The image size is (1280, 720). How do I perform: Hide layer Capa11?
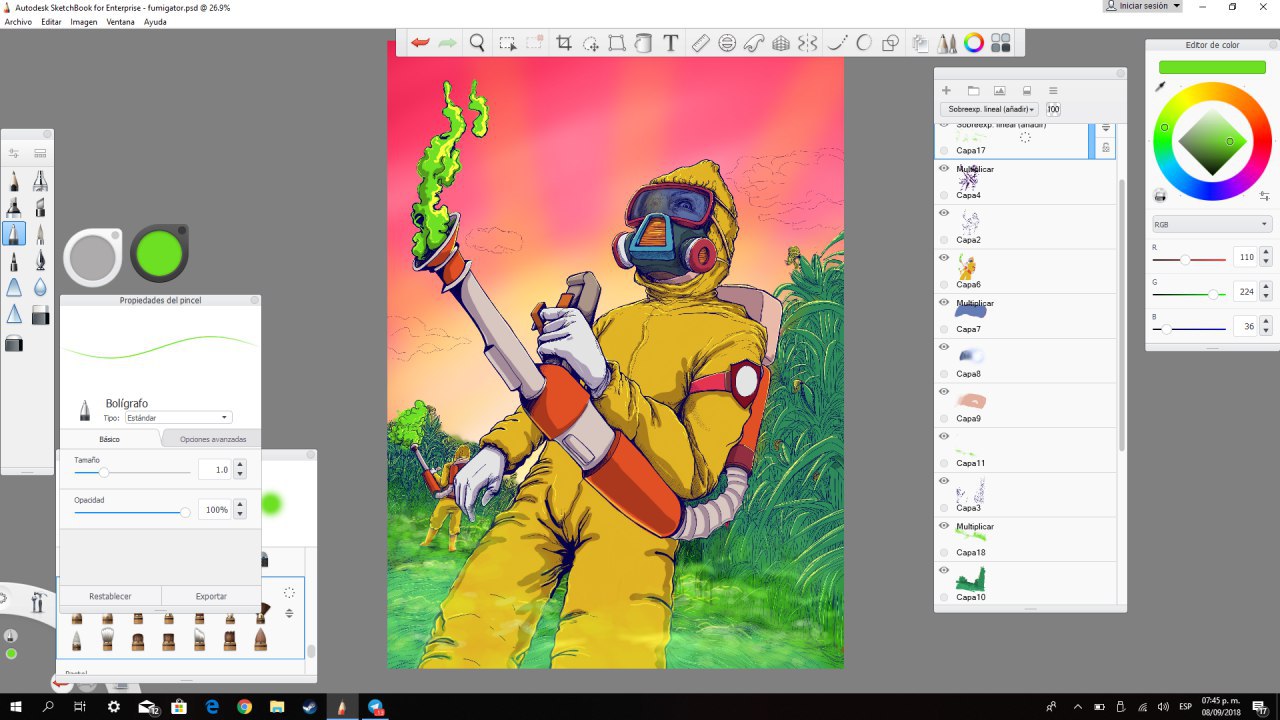coord(944,436)
